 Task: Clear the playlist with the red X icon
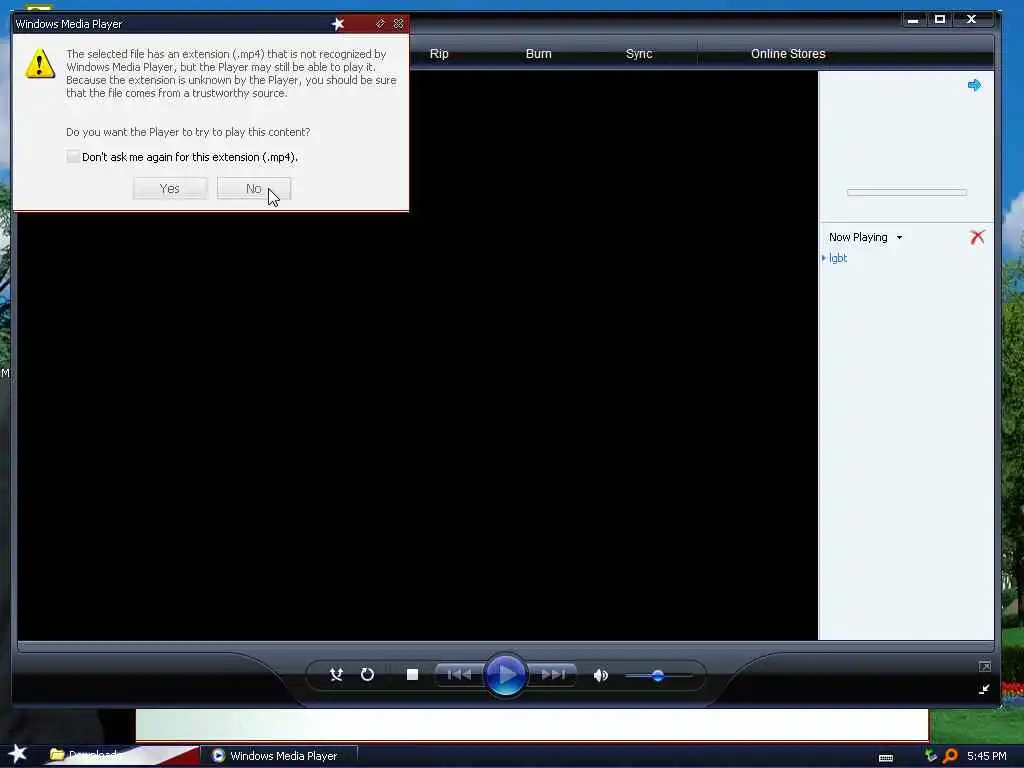(x=977, y=237)
